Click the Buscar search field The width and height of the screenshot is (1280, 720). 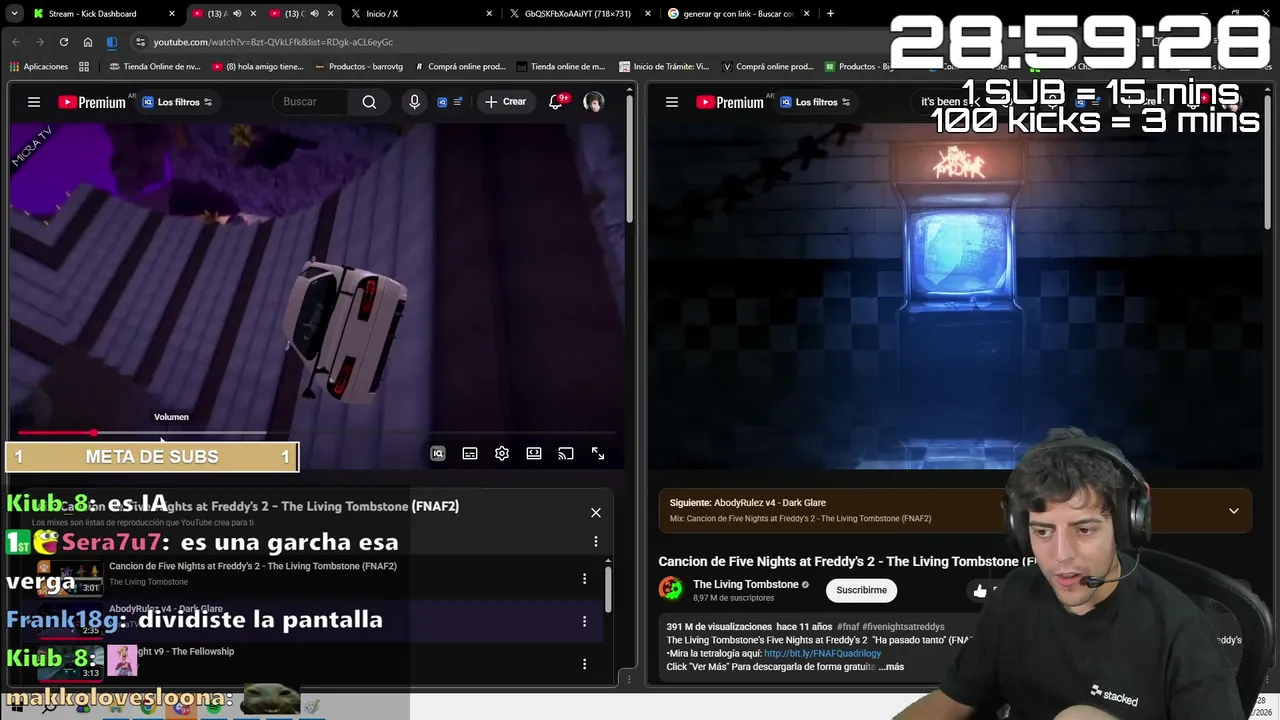point(312,102)
